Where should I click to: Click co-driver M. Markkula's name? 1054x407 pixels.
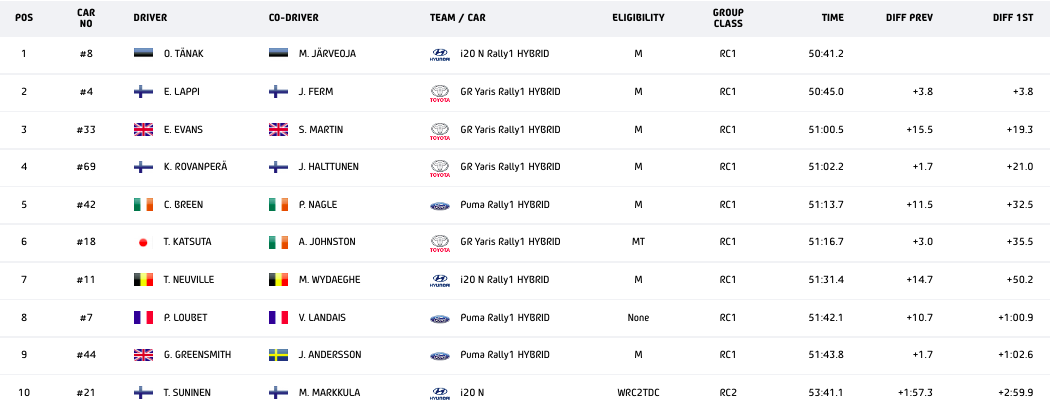(x=327, y=393)
